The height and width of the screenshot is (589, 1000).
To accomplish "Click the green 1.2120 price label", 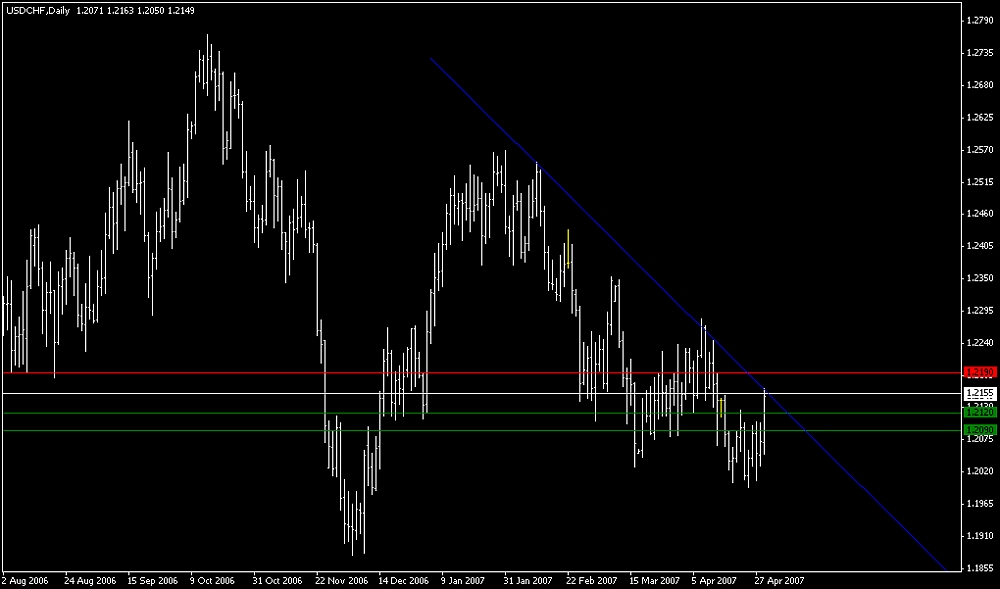I will [x=979, y=412].
